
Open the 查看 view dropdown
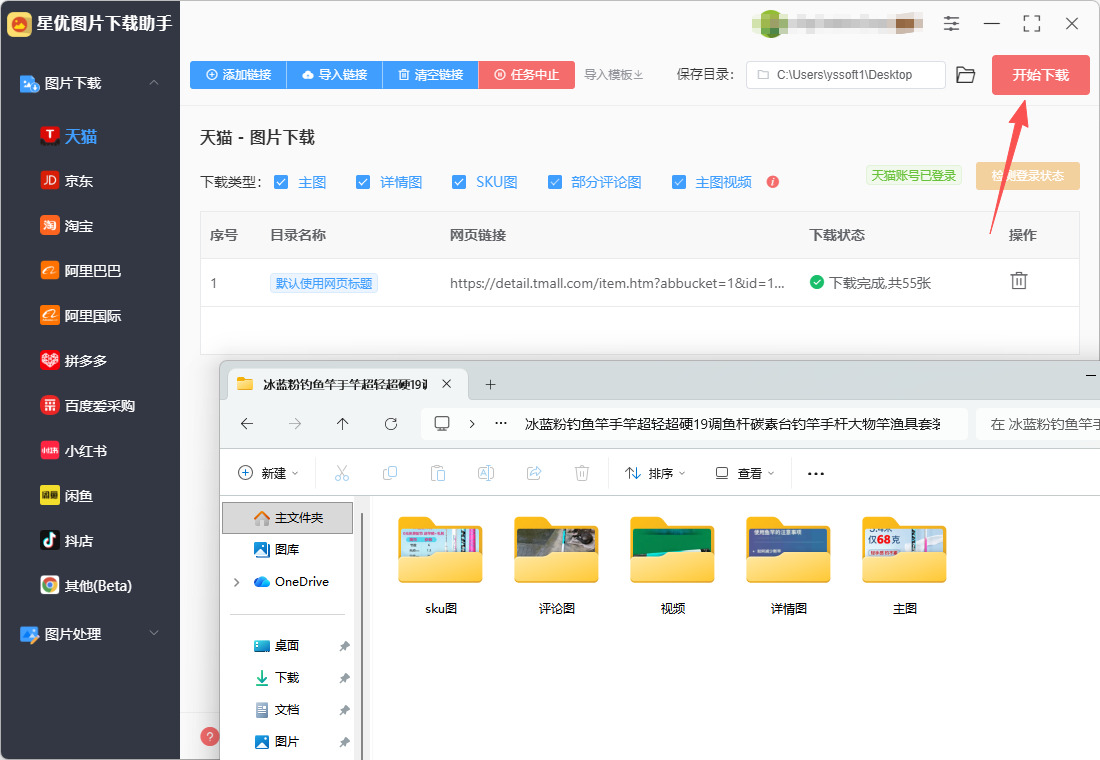(744, 473)
